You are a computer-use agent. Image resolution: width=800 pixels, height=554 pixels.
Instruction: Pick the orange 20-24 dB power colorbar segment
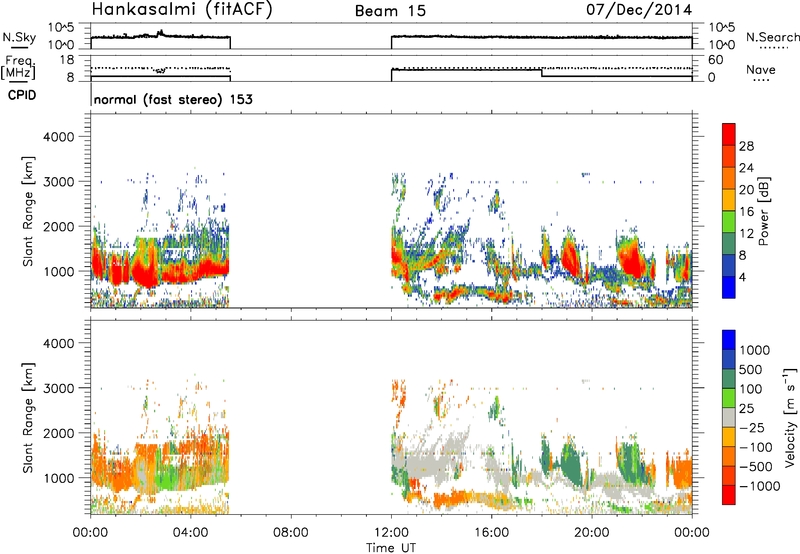click(x=729, y=178)
